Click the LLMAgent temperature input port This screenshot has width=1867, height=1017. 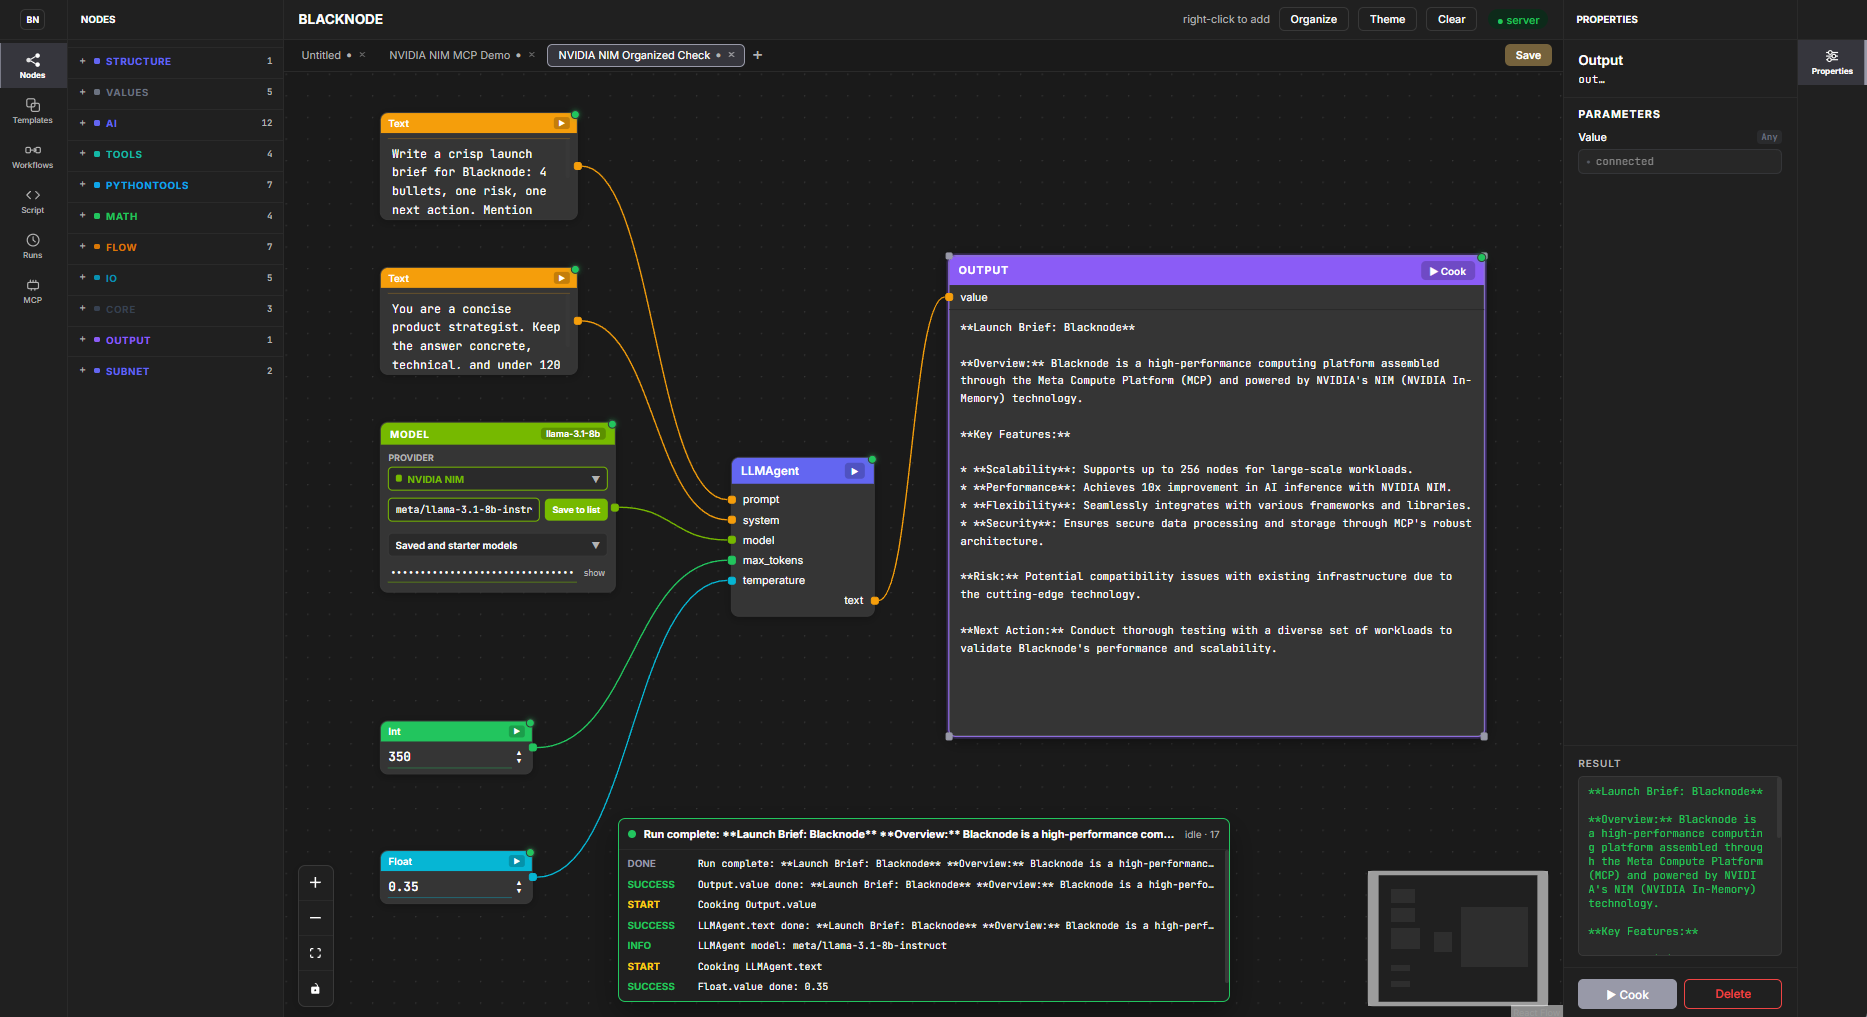tap(732, 581)
